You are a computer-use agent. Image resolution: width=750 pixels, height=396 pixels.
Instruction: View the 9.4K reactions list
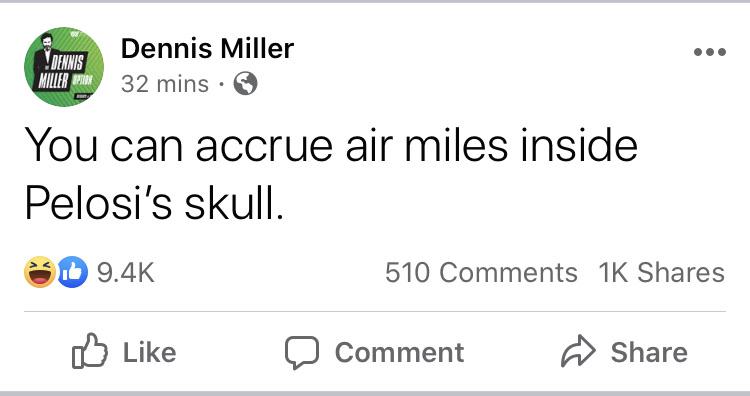126,273
